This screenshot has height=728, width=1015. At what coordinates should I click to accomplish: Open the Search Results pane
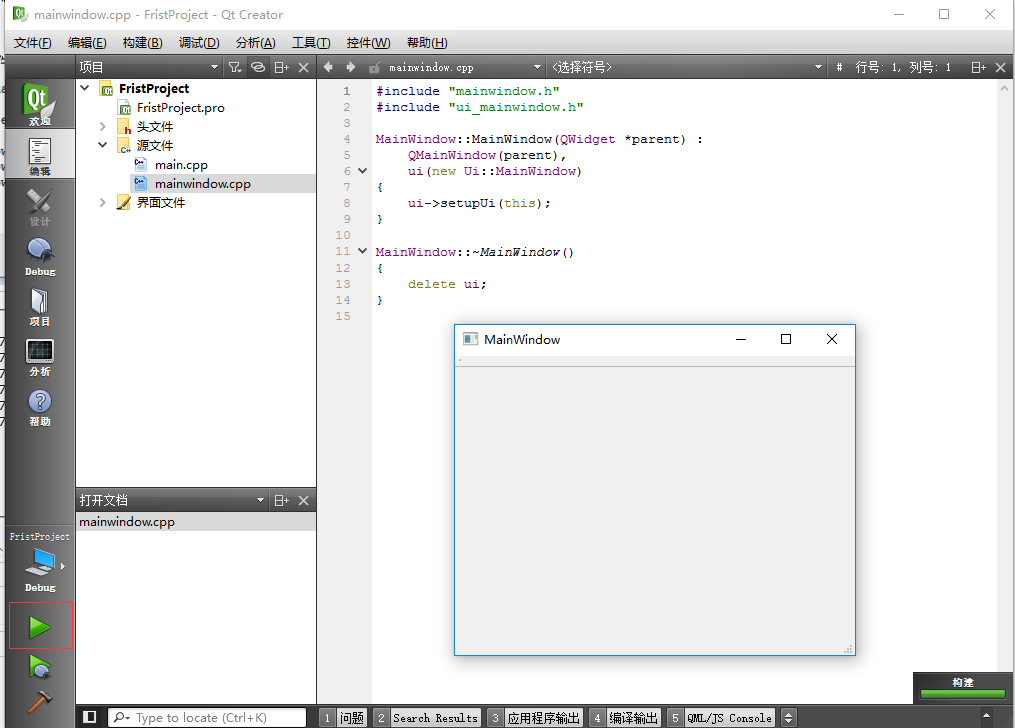click(427, 718)
